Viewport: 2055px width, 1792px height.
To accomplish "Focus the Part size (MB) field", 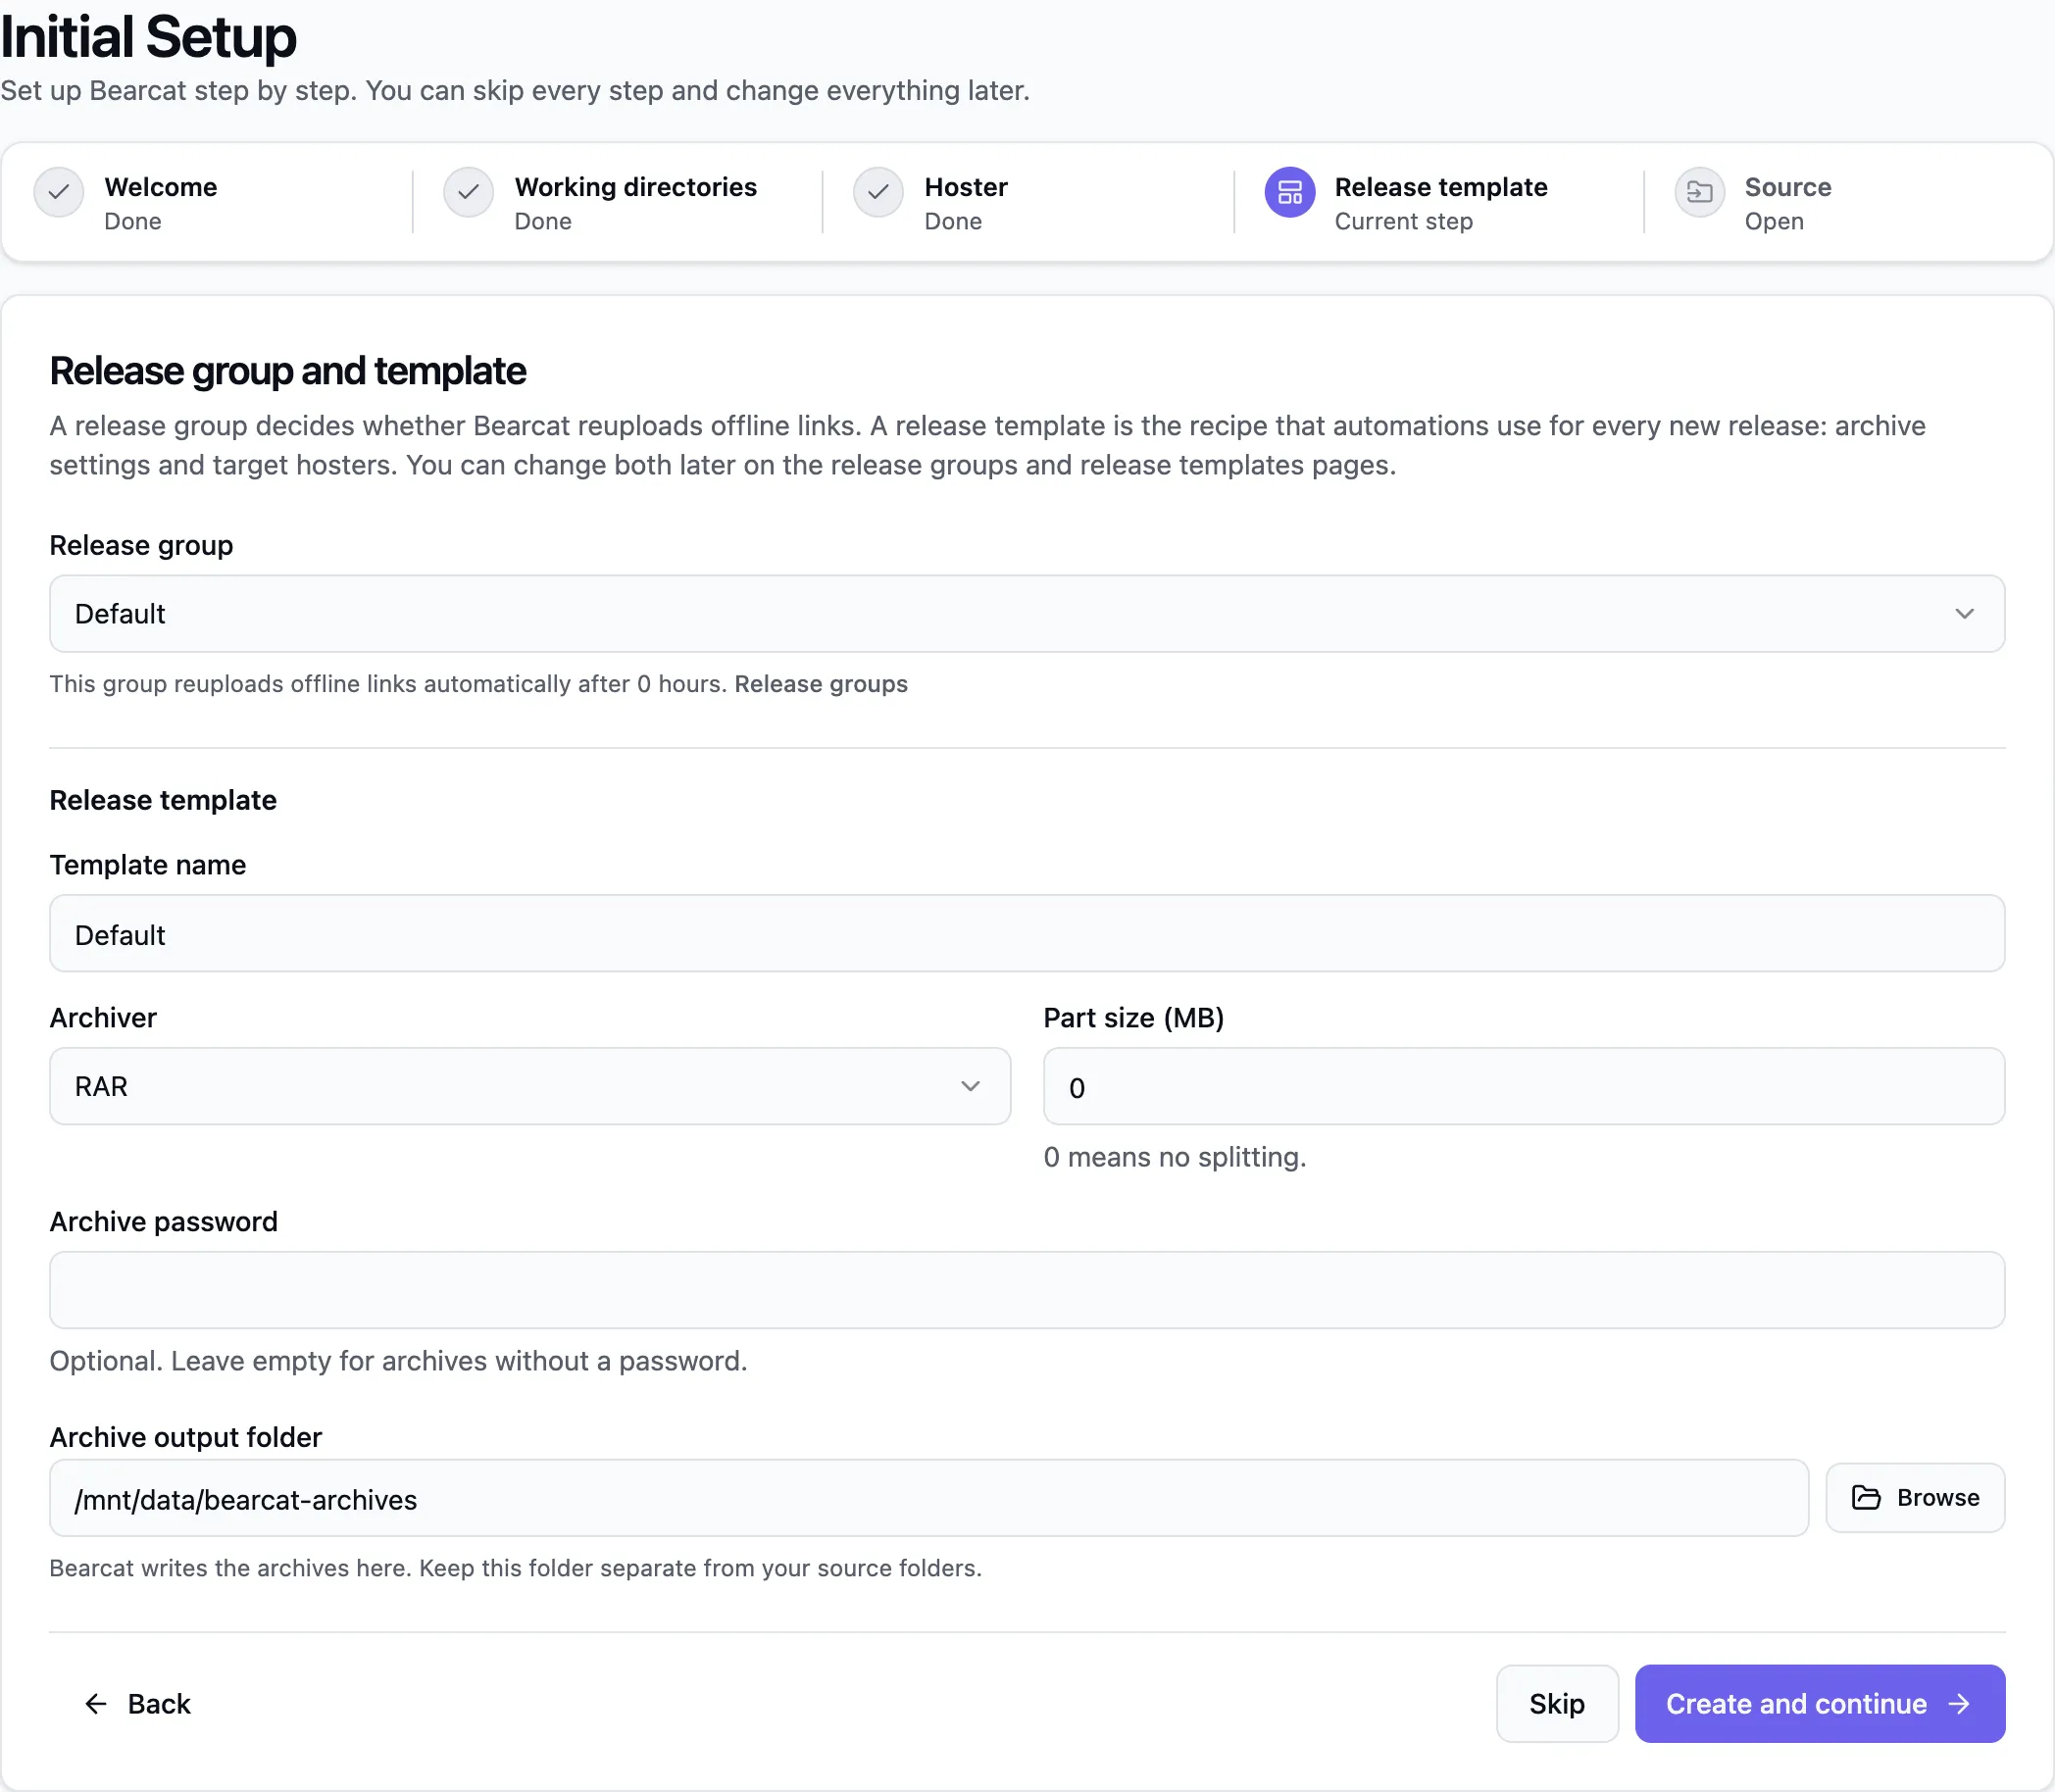I will click(1524, 1086).
